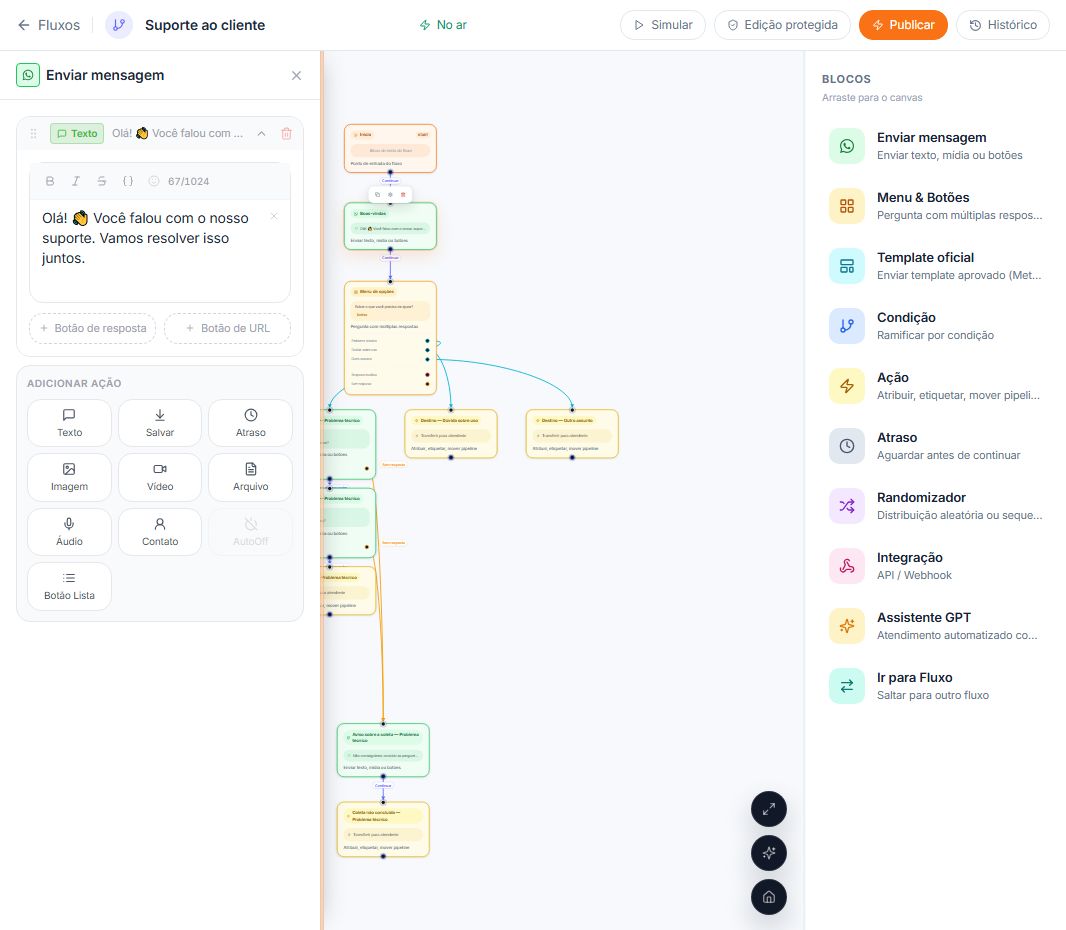Screen dimensions: 1066x930
Task: Add Texto action
Action: pos(69,423)
